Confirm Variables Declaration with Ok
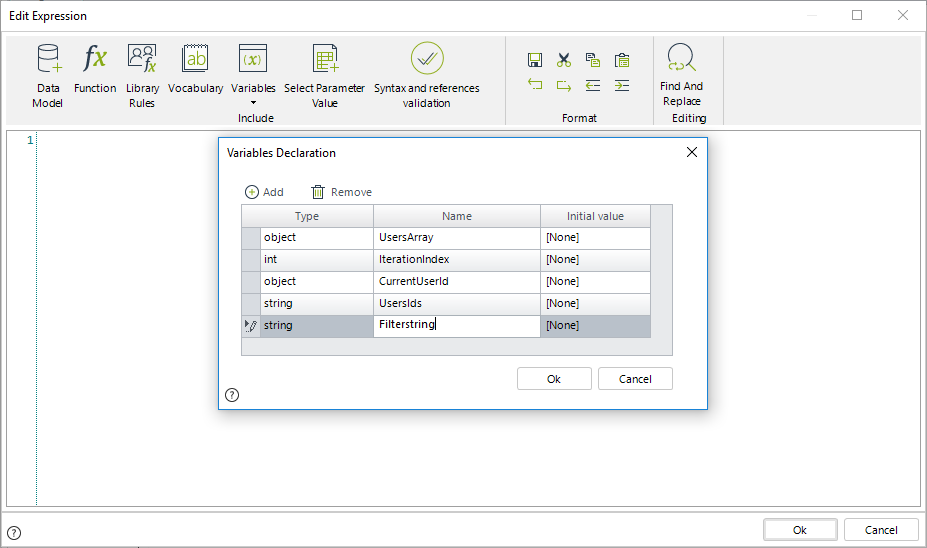Viewport: 927px width, 548px height. point(554,379)
